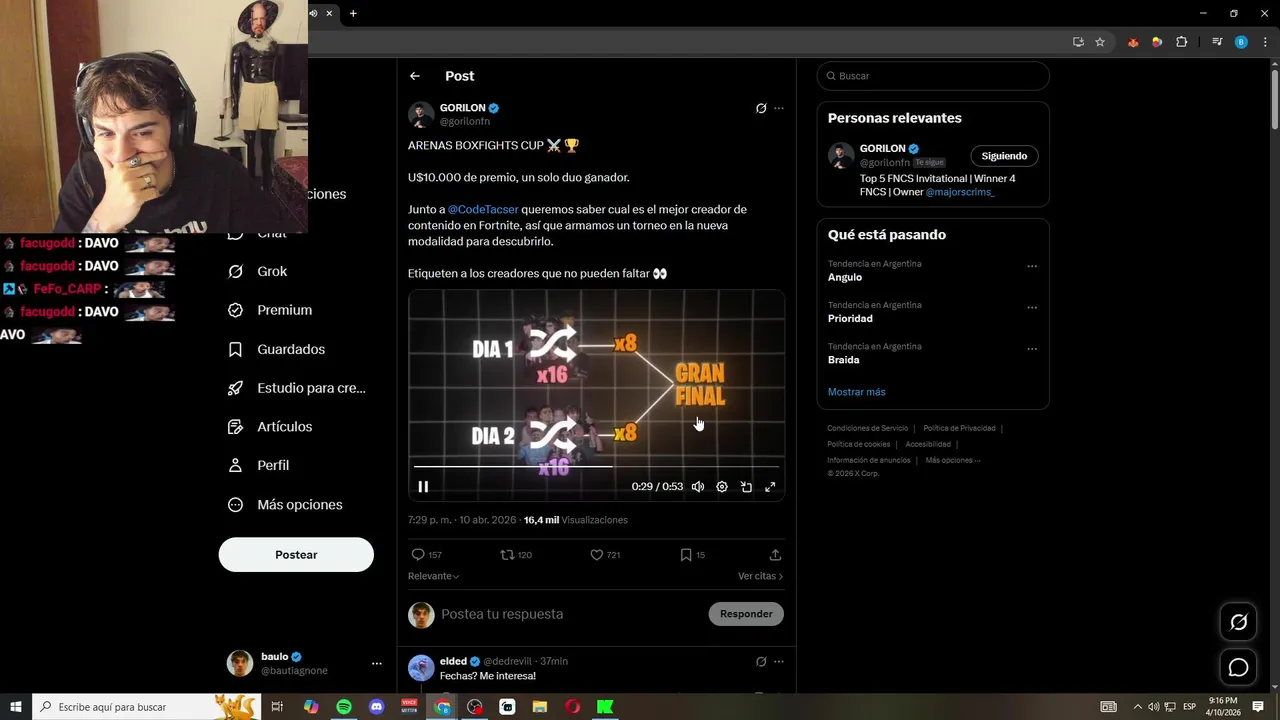Open Opera from the taskbar
The image size is (1280, 720).
coord(572,707)
